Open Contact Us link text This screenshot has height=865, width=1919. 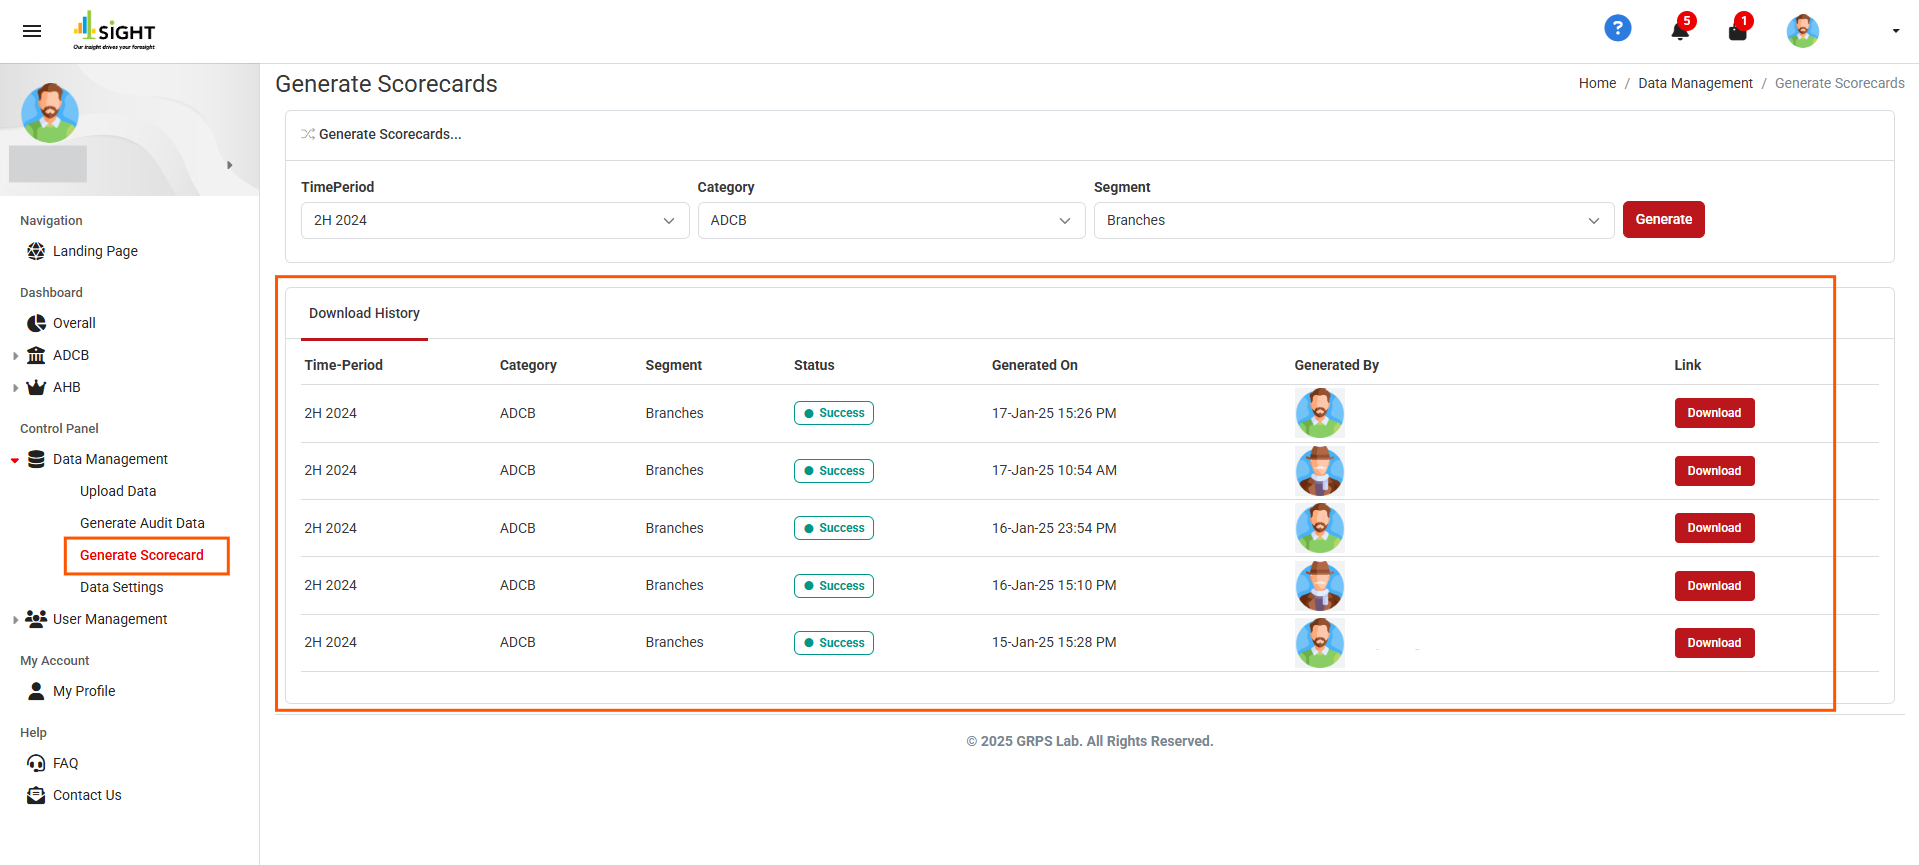coord(87,795)
